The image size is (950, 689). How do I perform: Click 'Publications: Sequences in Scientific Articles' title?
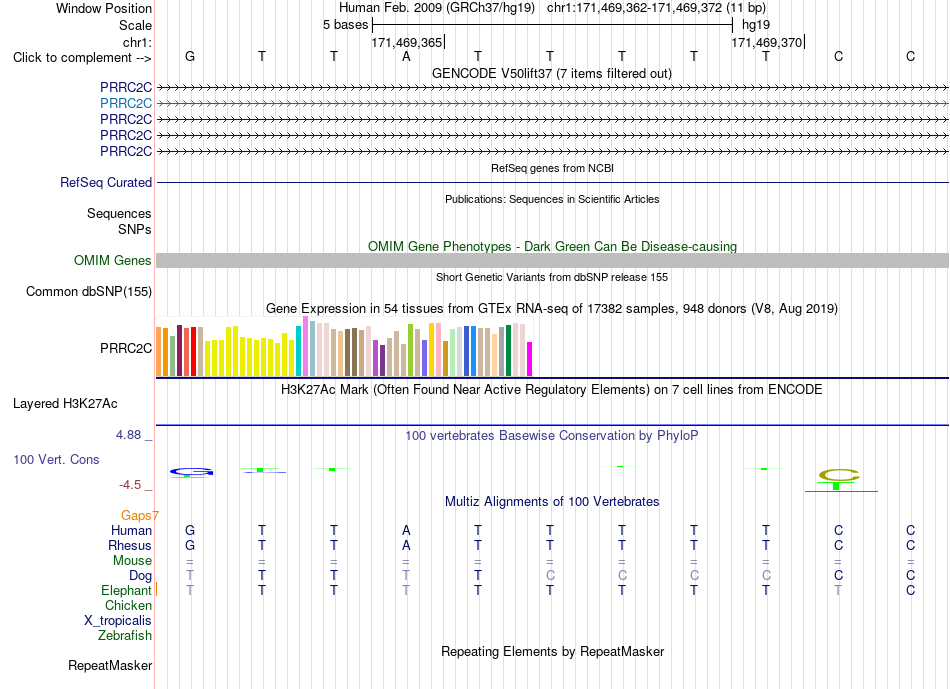tap(552, 199)
